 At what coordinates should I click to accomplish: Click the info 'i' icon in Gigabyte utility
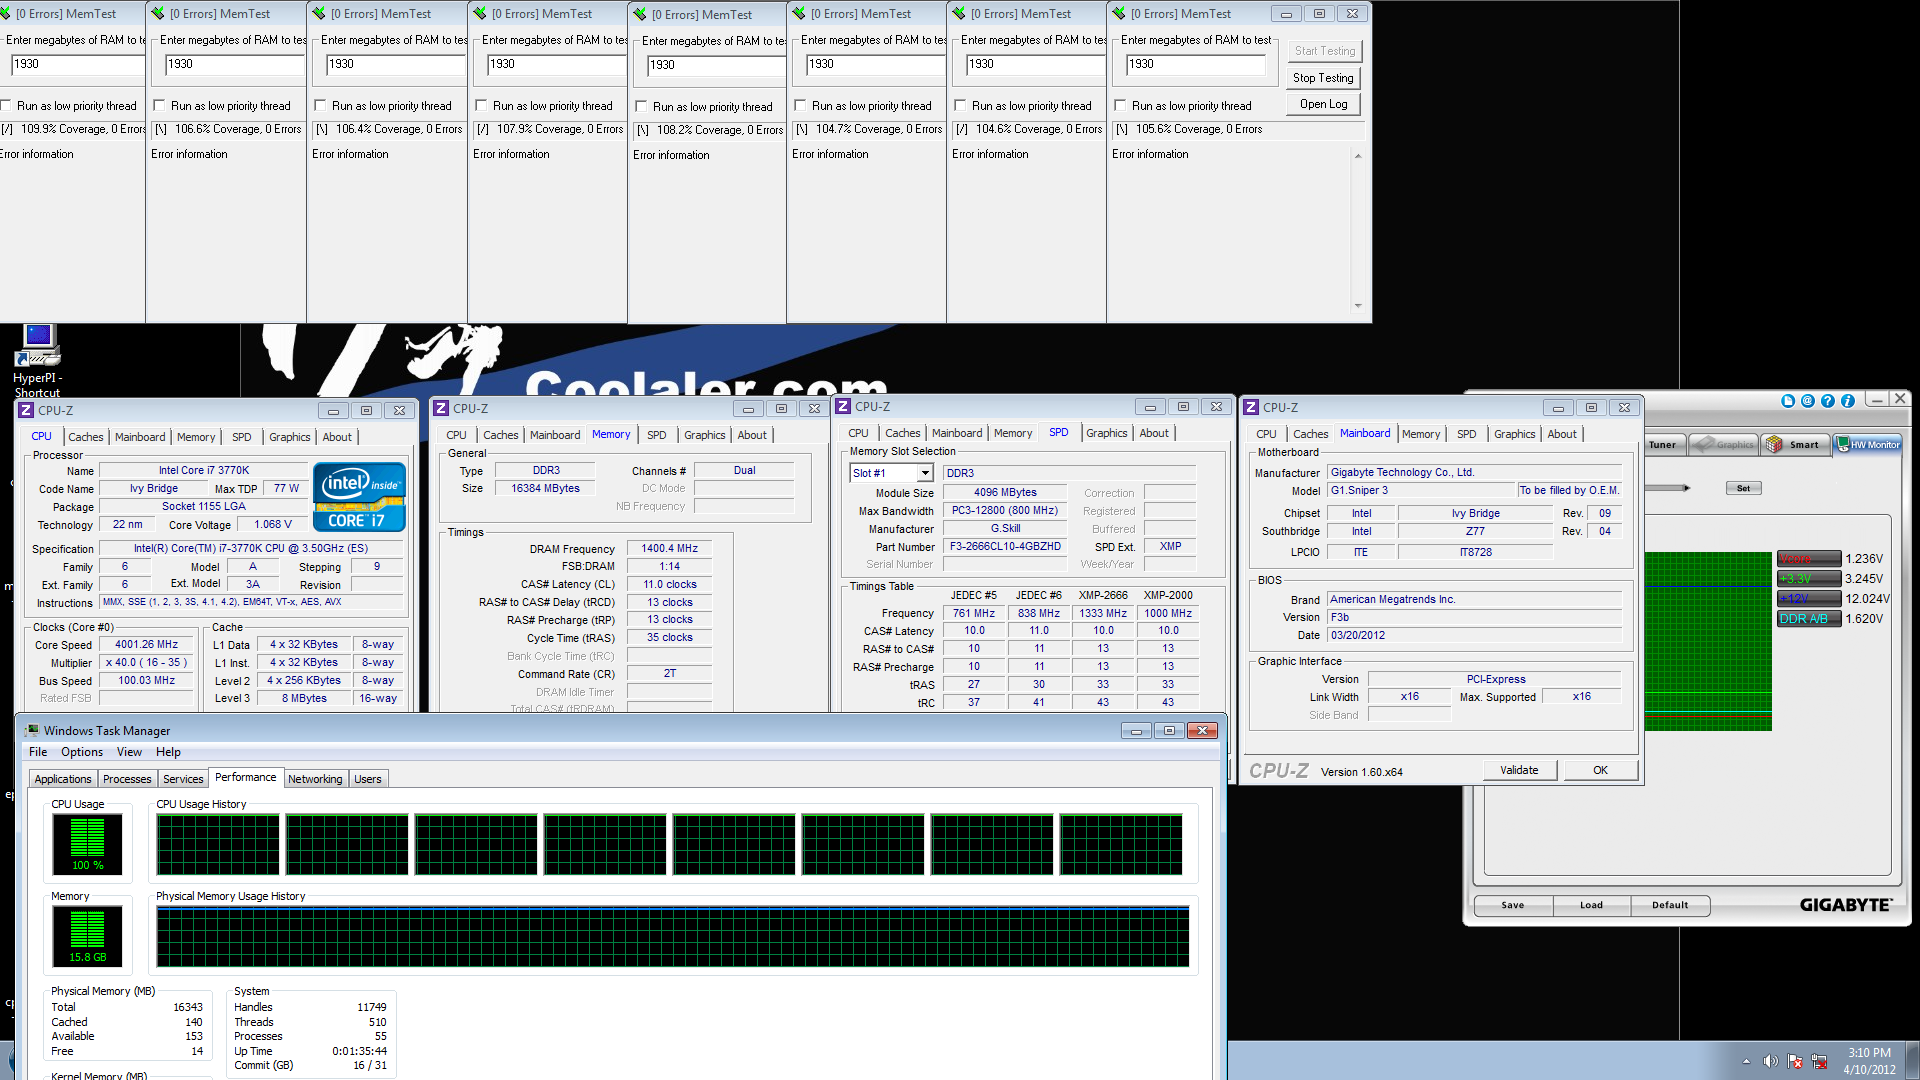[1848, 401]
